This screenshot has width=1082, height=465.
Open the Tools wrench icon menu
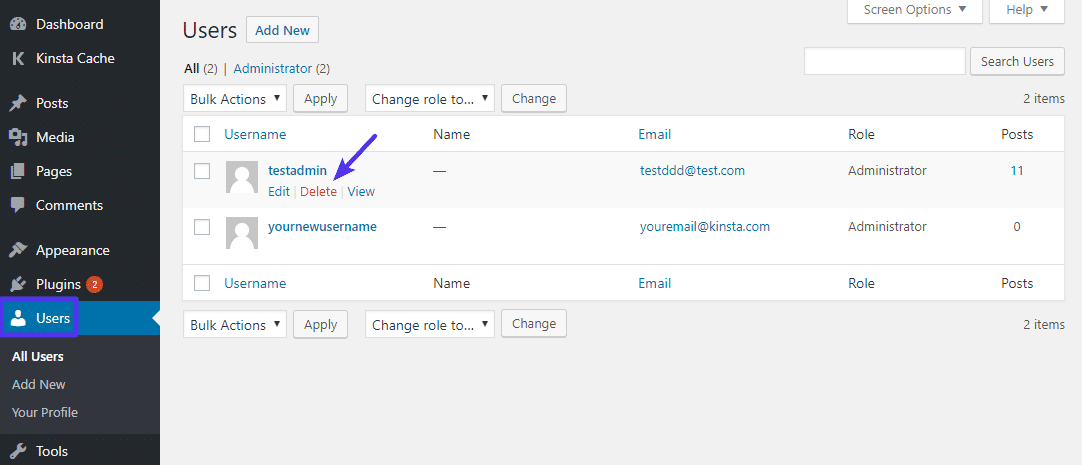[x=18, y=451]
